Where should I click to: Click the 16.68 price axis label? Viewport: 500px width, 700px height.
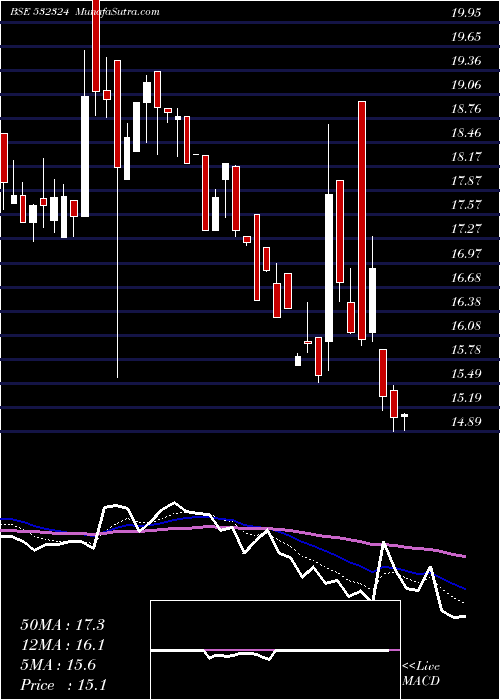pos(466,278)
